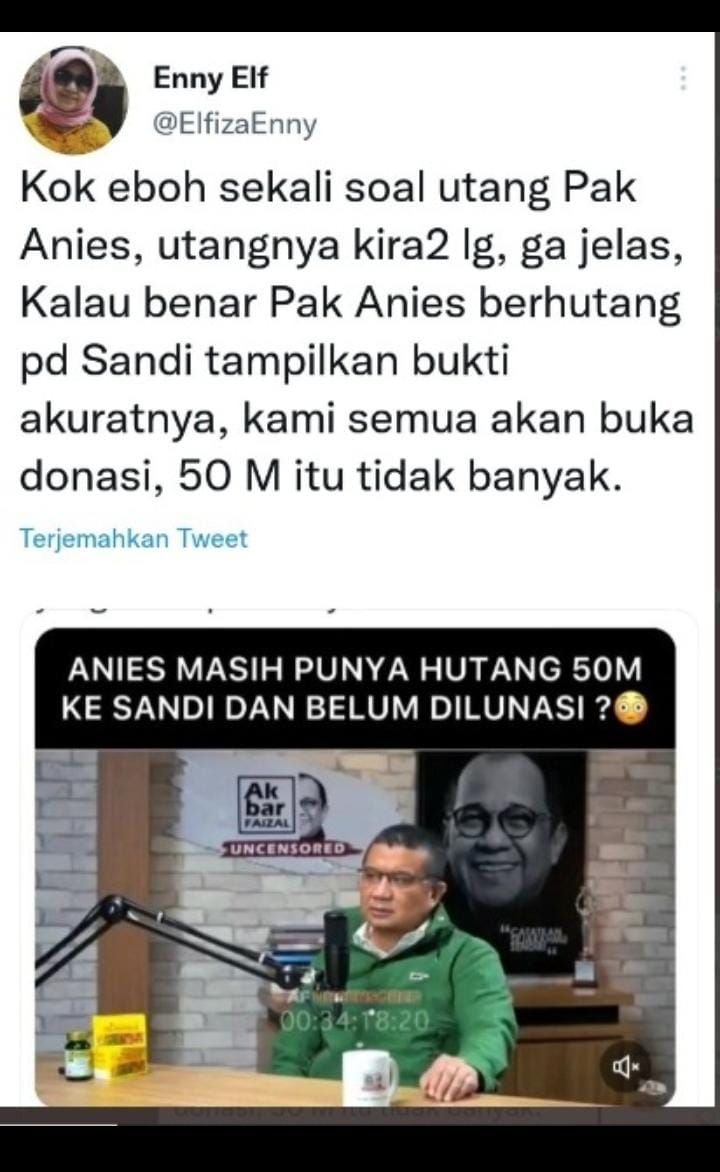
Task: Click the studio microphone on boom arm
Action: tap(336, 951)
